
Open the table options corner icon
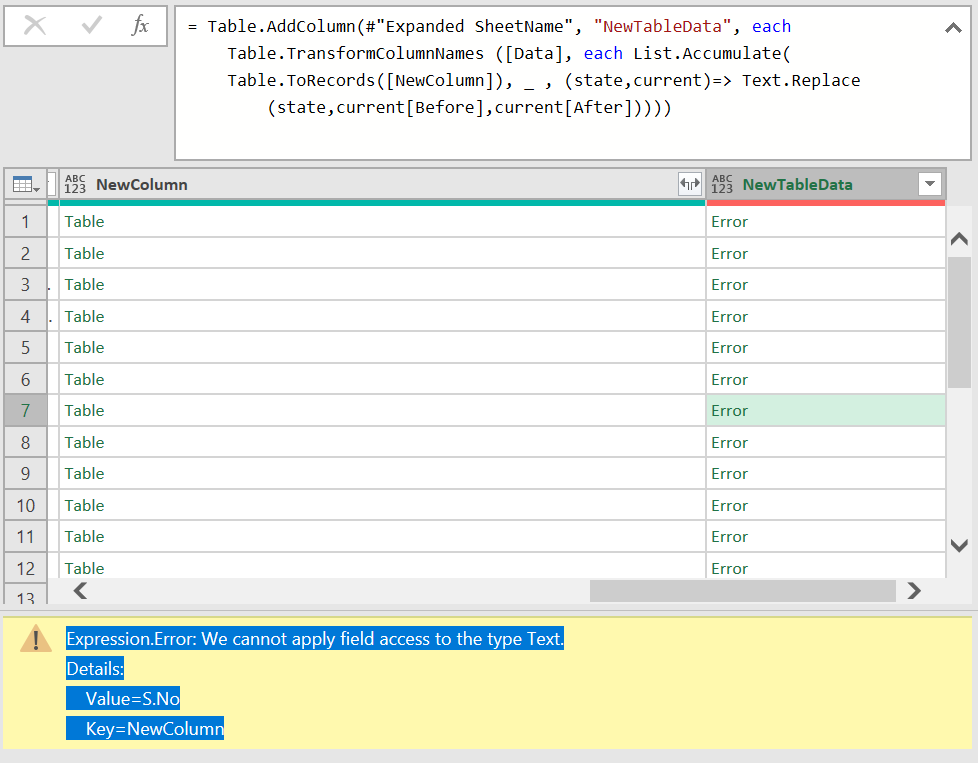(26, 185)
